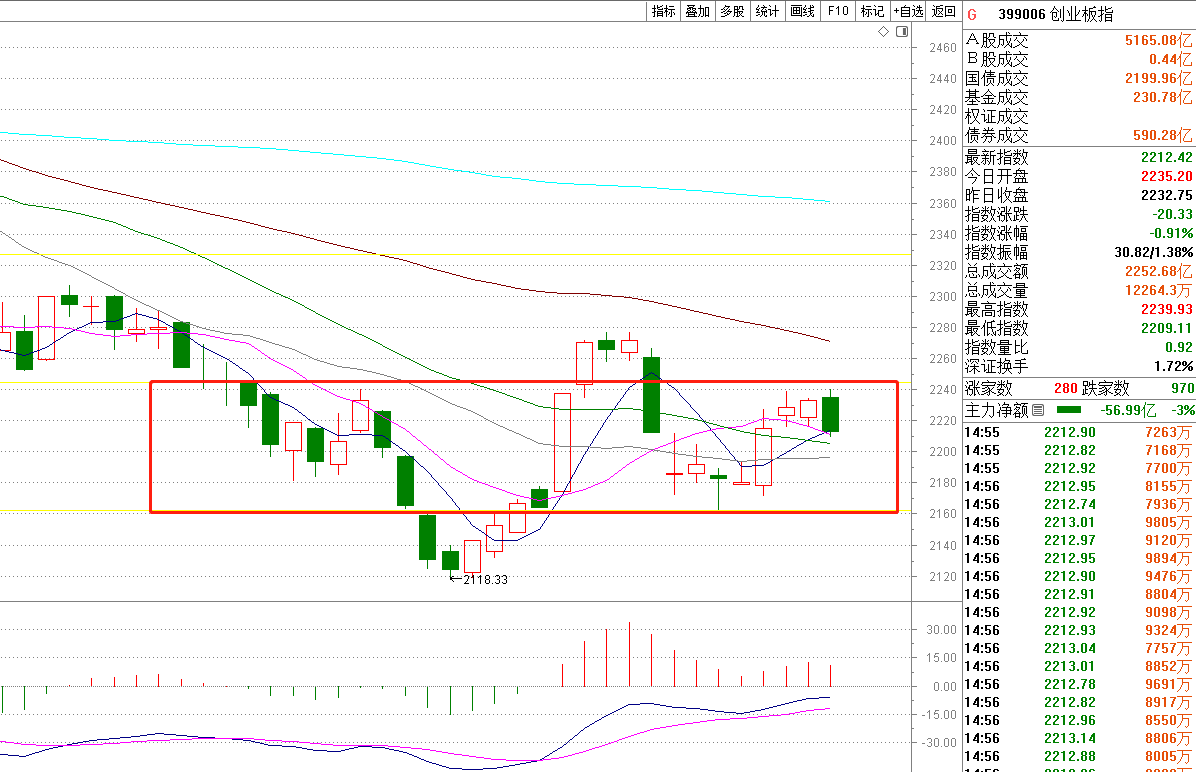Select the tick row with volume 8155万
The image size is (1196, 772).
tap(1079, 487)
